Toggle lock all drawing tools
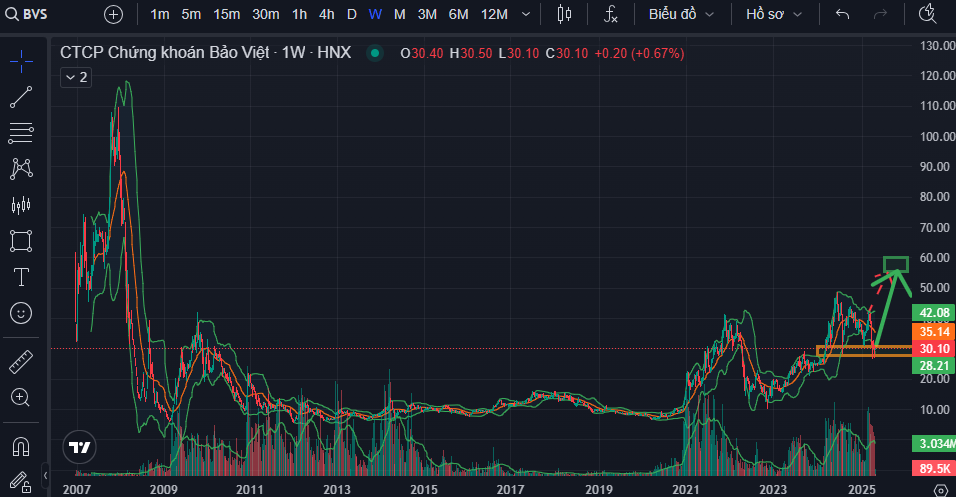Screen dimensions: 956x497 (x=21, y=482)
